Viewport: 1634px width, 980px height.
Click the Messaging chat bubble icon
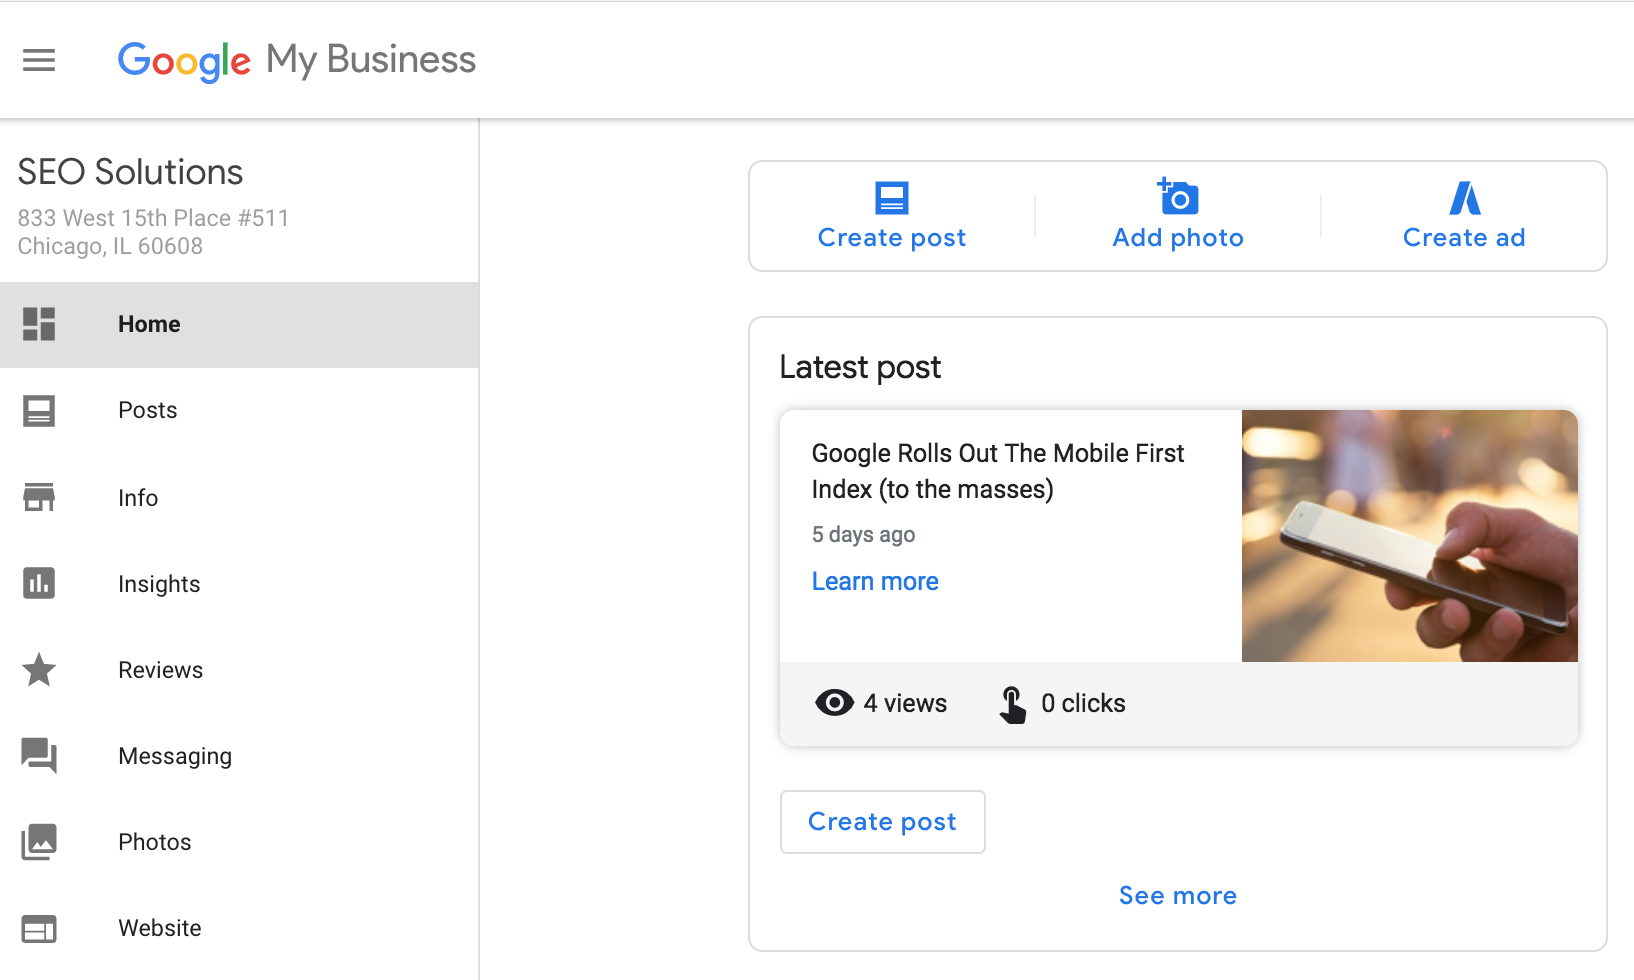coord(39,756)
